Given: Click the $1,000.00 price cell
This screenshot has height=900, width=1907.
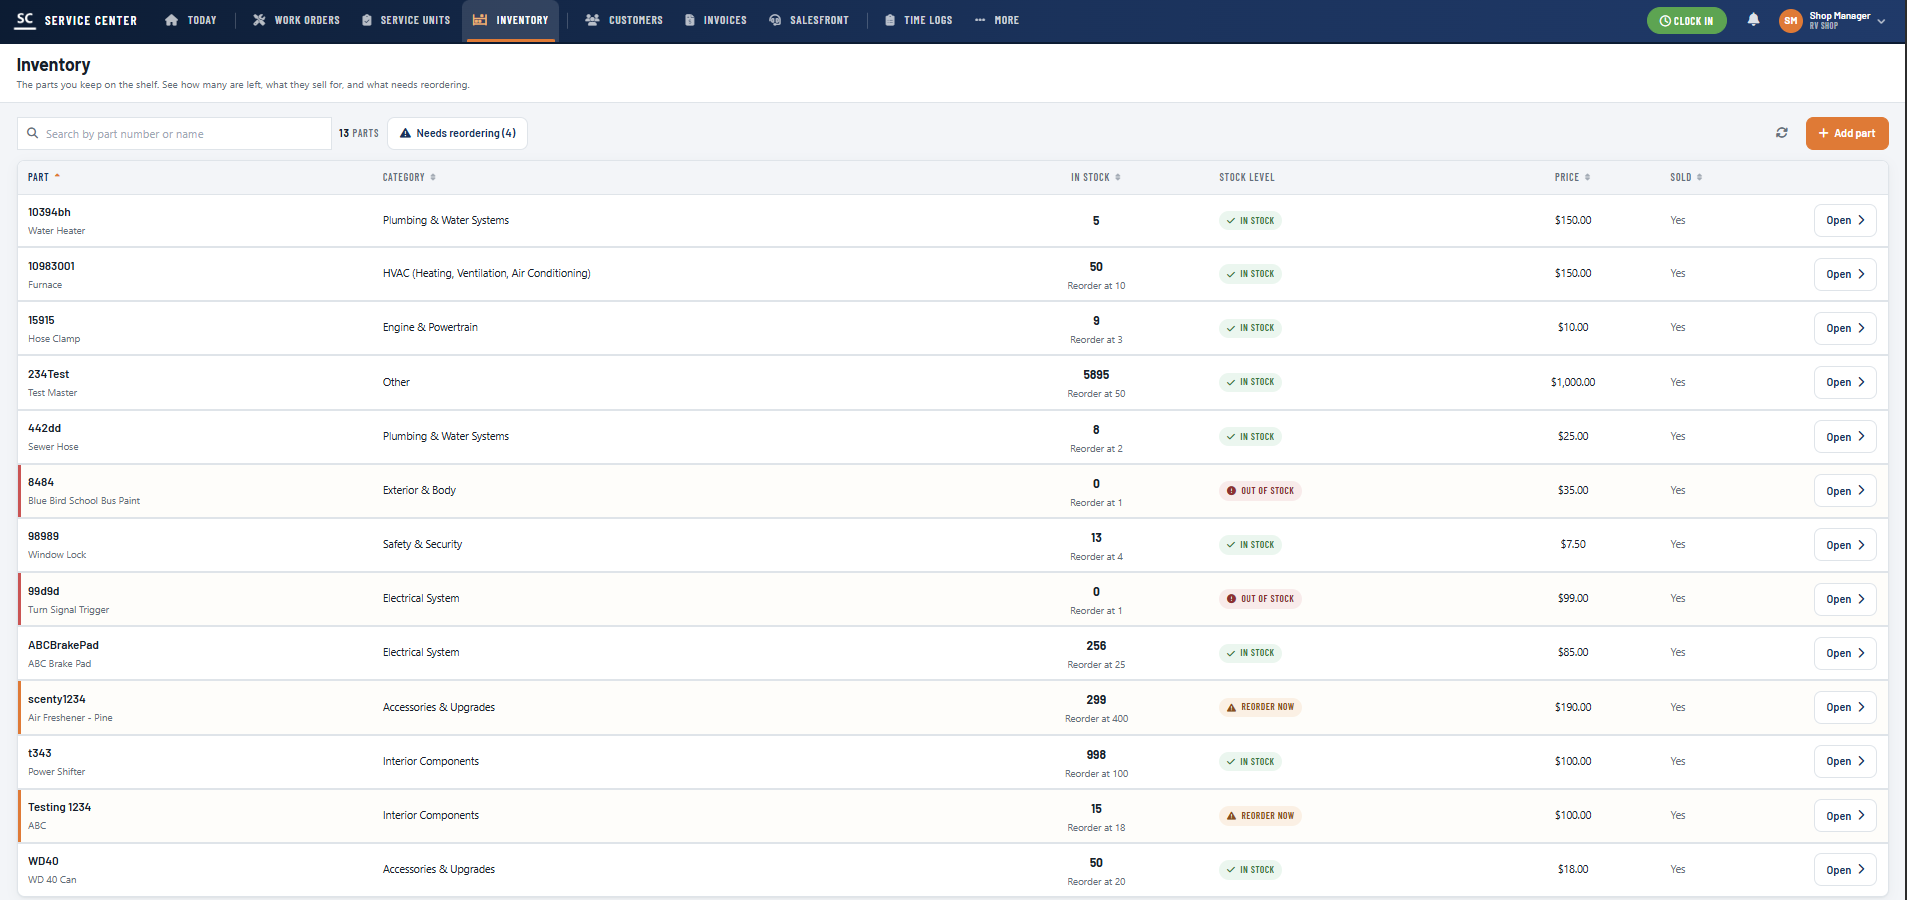Looking at the screenshot, I should tap(1573, 382).
